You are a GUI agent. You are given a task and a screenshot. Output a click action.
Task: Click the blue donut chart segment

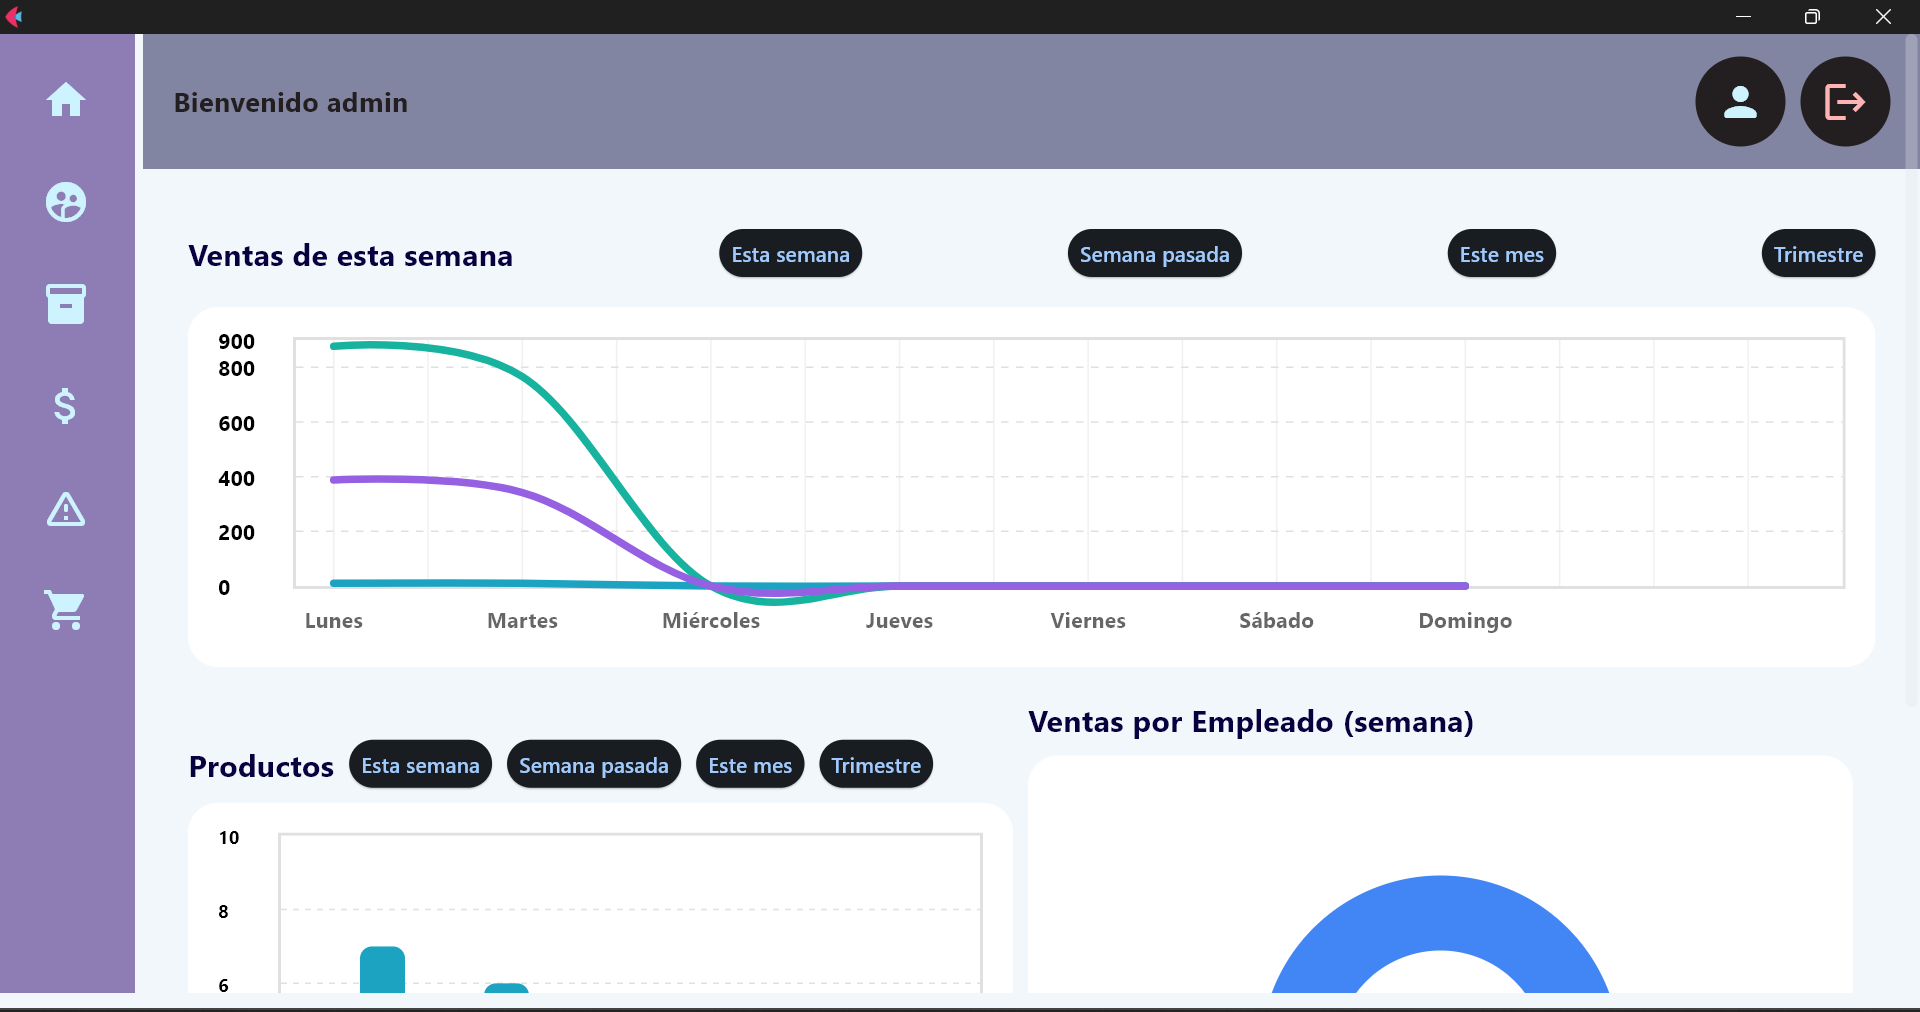(1440, 915)
